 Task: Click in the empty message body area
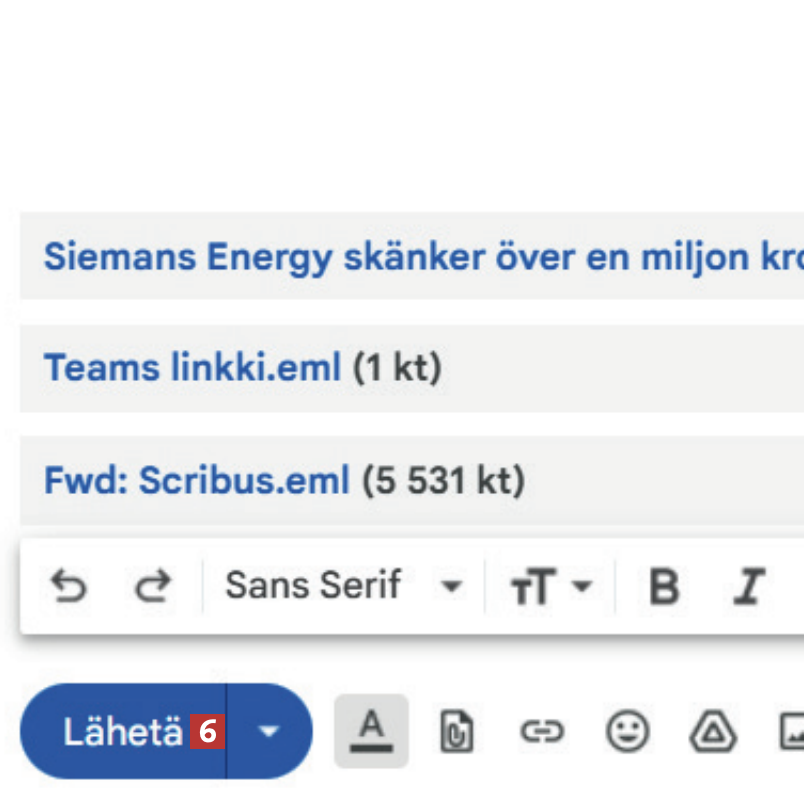tap(400, 110)
